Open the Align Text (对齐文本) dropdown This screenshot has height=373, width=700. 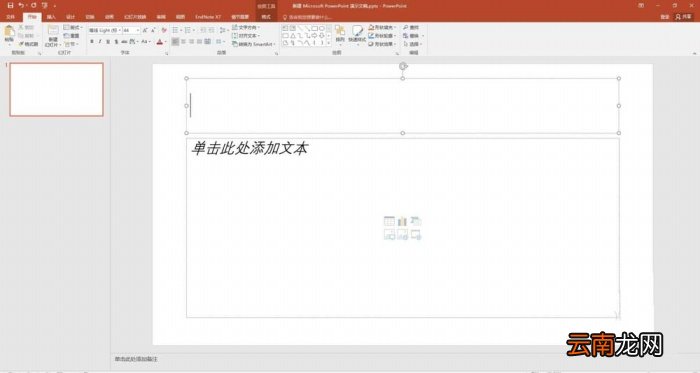click(246, 36)
